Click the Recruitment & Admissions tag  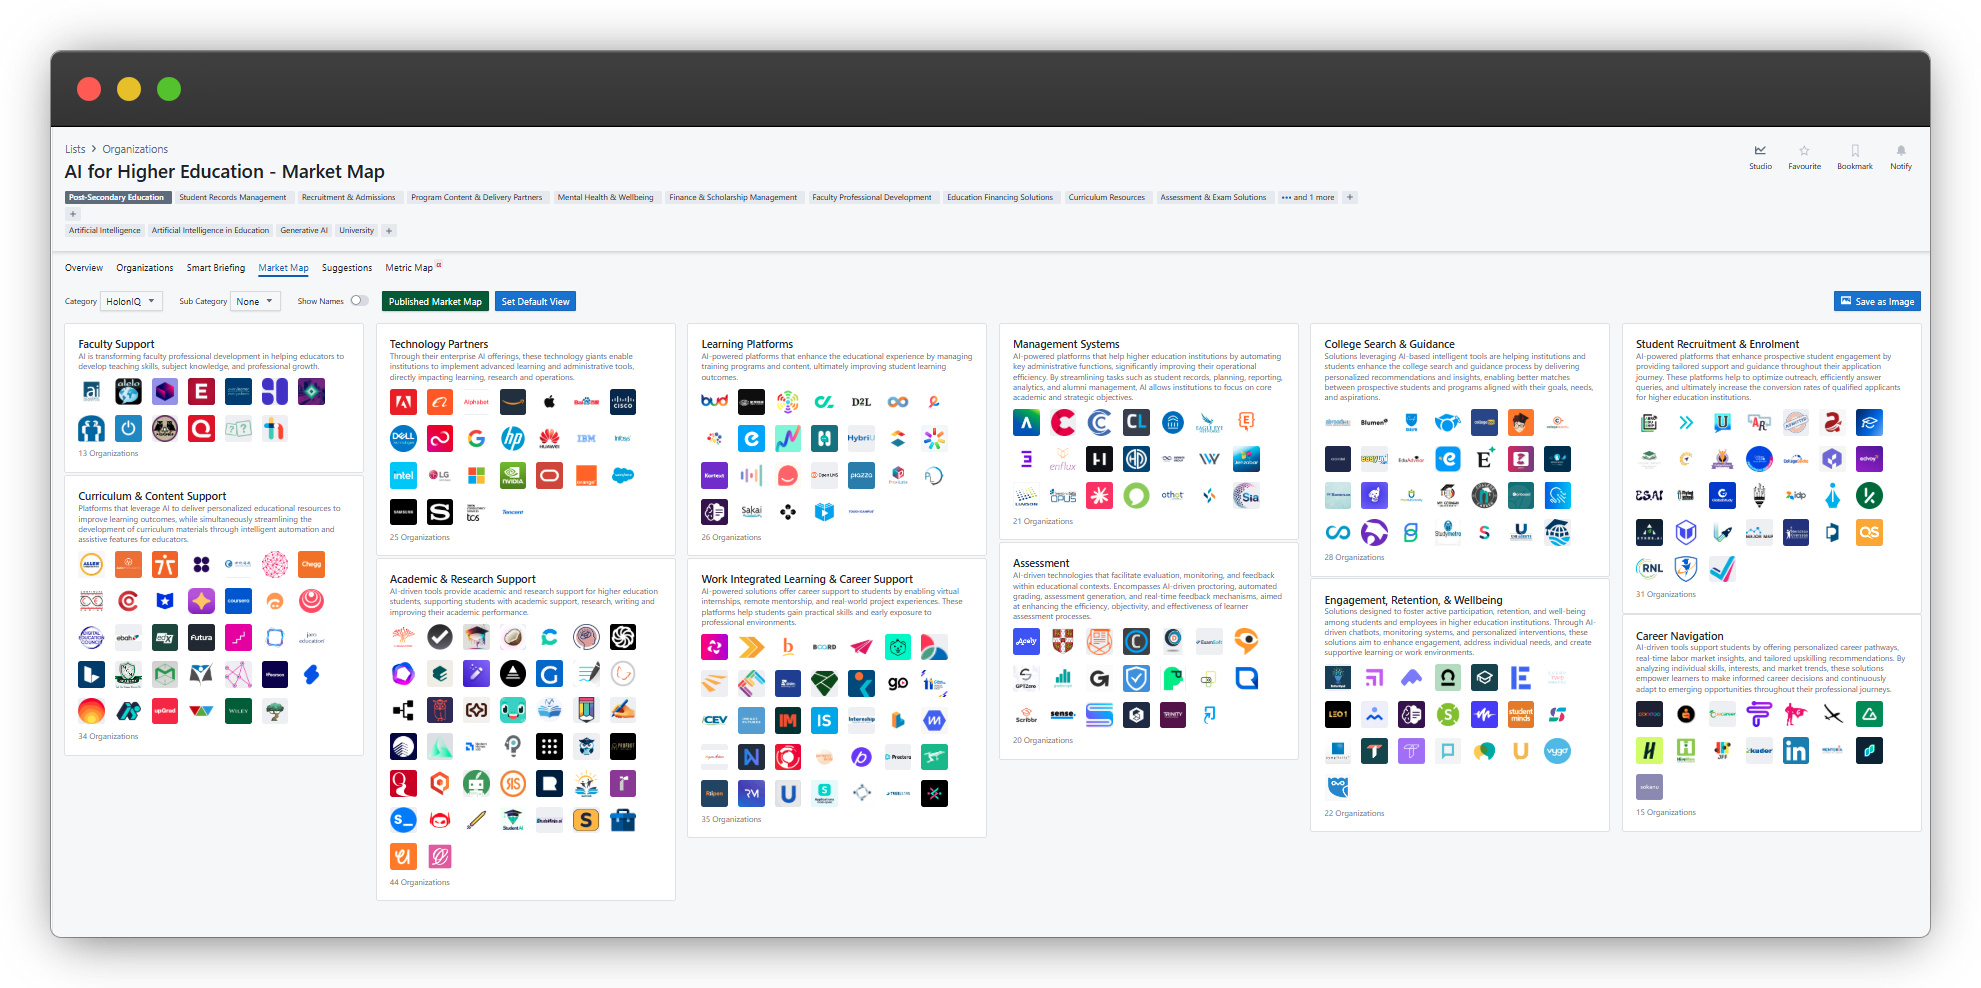tap(348, 197)
